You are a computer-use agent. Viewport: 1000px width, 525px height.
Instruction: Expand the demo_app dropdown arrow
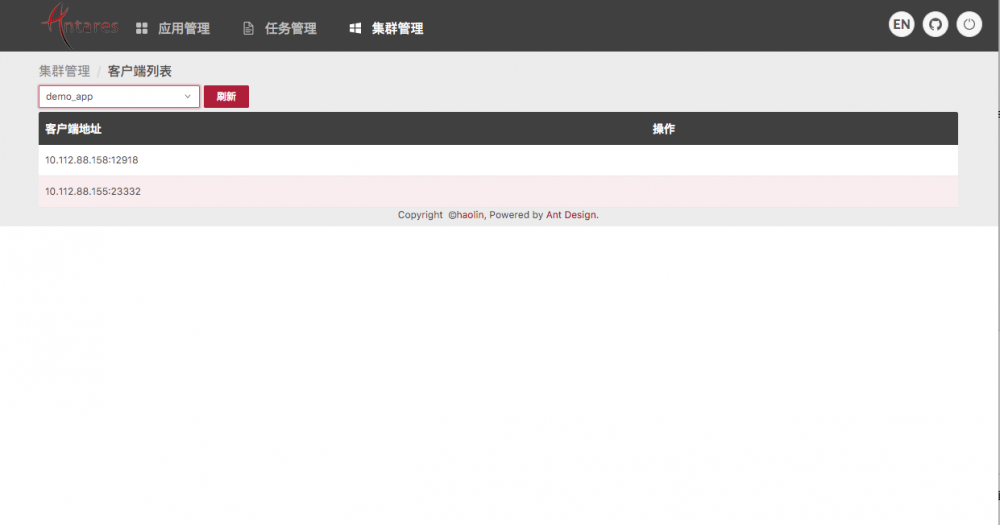pyautogui.click(x=188, y=96)
